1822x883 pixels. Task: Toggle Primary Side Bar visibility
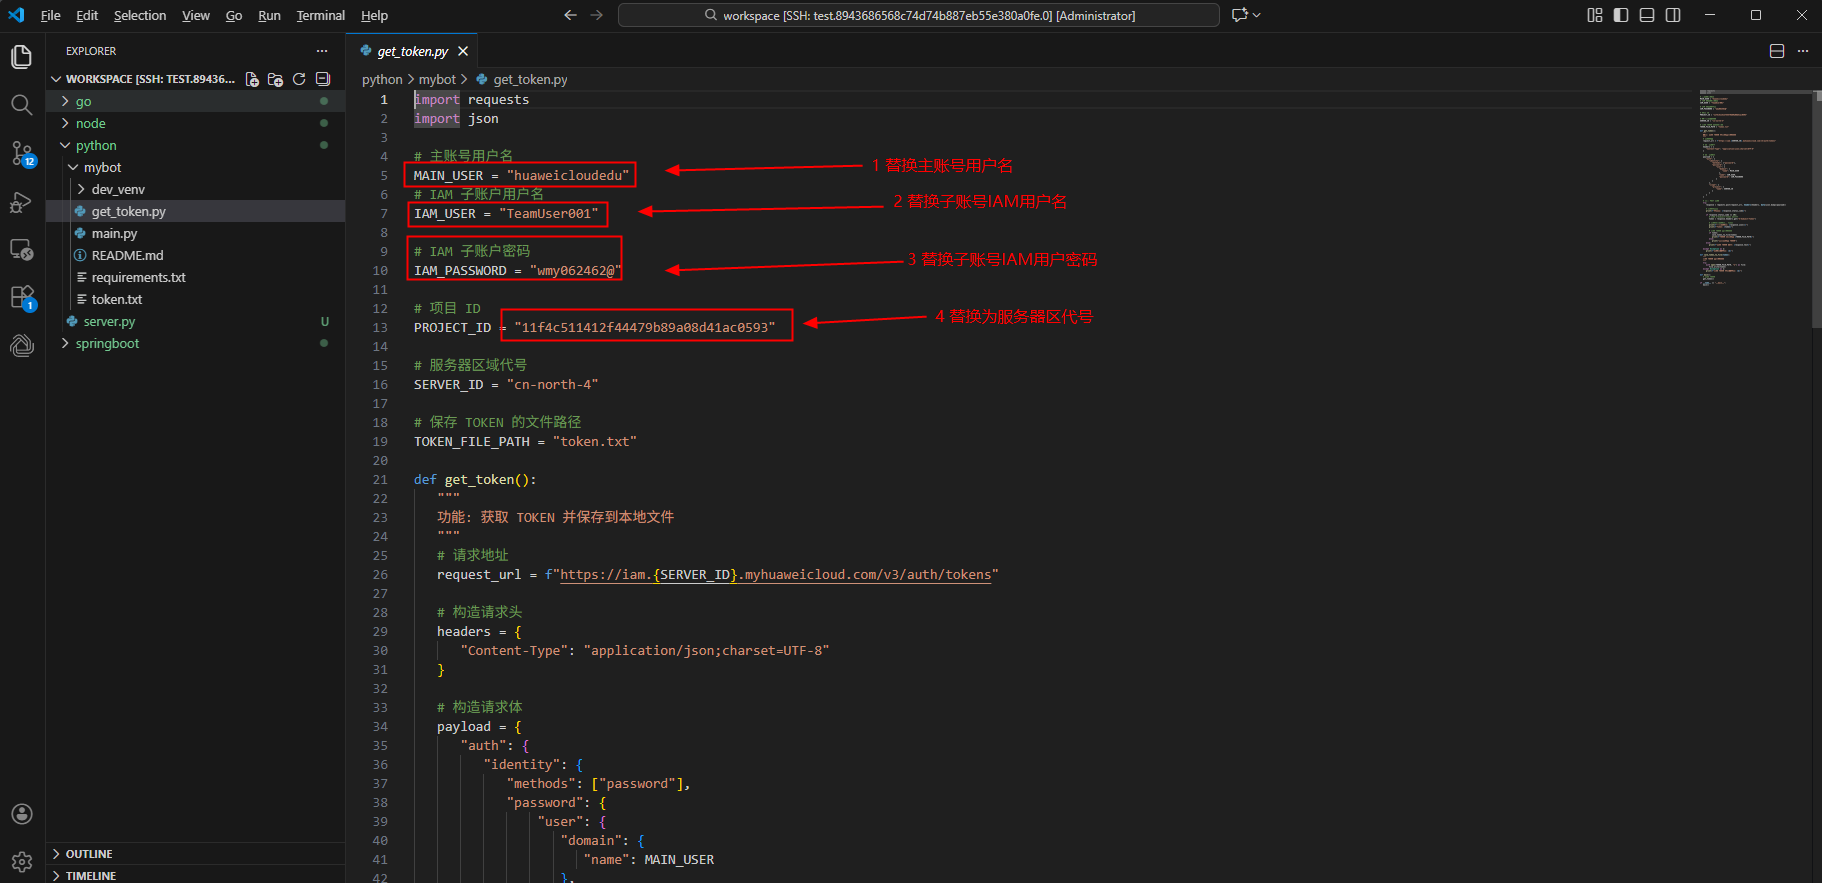tap(1621, 15)
